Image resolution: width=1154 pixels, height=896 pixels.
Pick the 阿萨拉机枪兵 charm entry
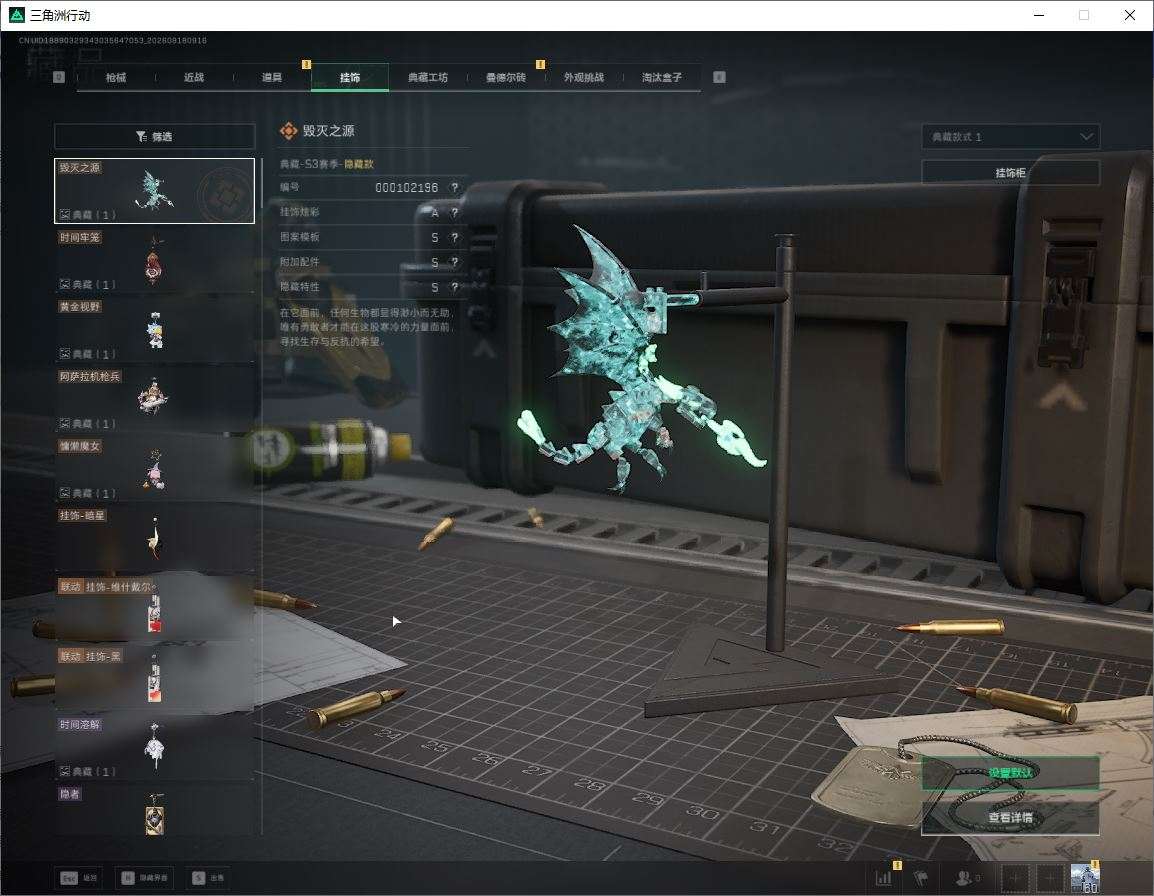tap(155, 399)
